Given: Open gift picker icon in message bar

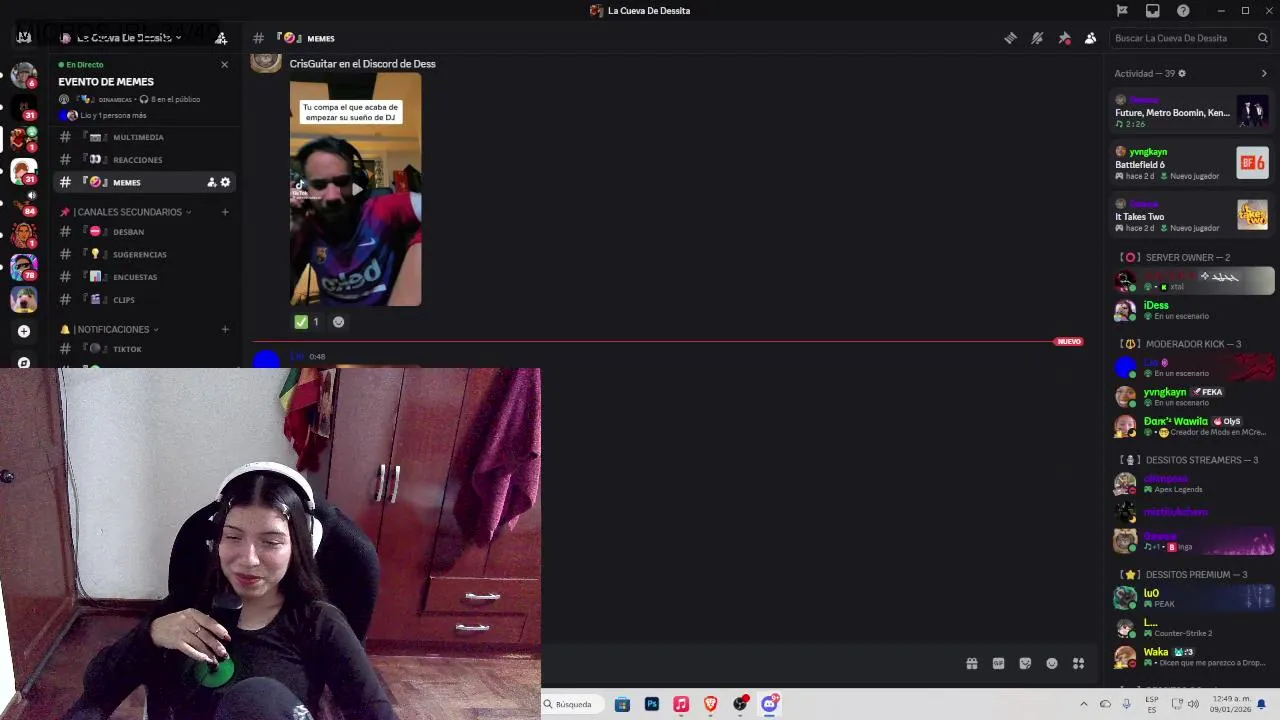Looking at the screenshot, I should [971, 663].
